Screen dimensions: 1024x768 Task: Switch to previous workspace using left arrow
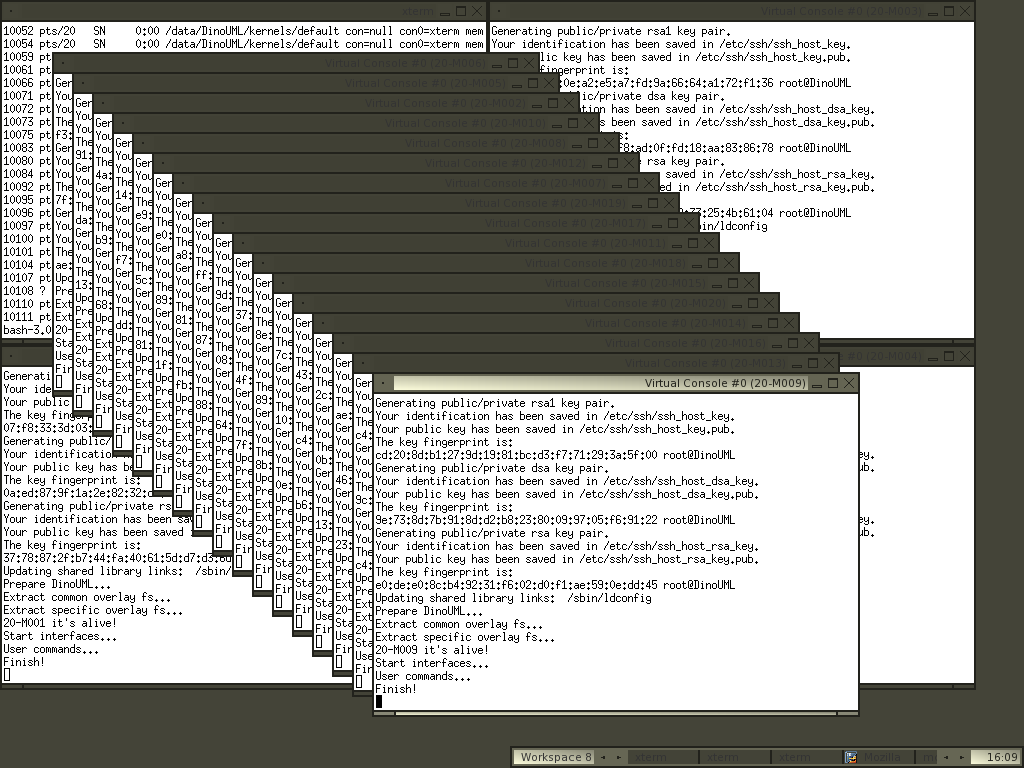point(603,757)
